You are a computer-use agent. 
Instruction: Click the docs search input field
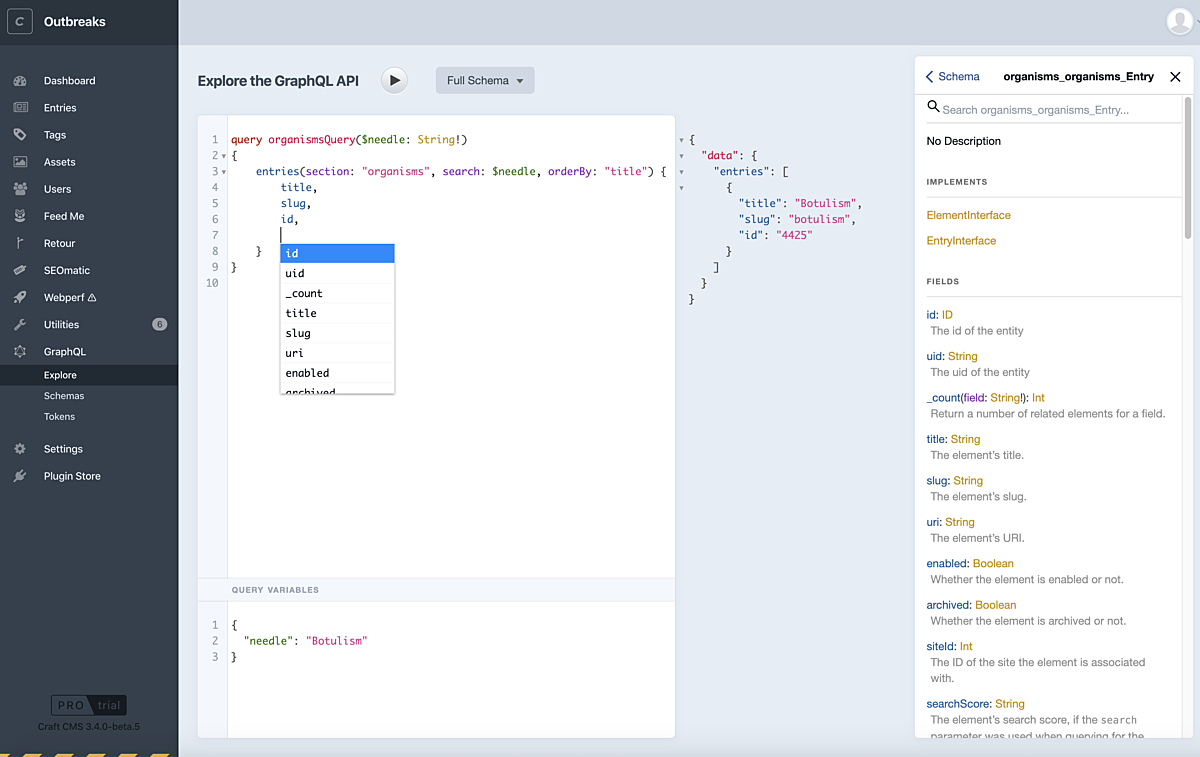point(1060,110)
